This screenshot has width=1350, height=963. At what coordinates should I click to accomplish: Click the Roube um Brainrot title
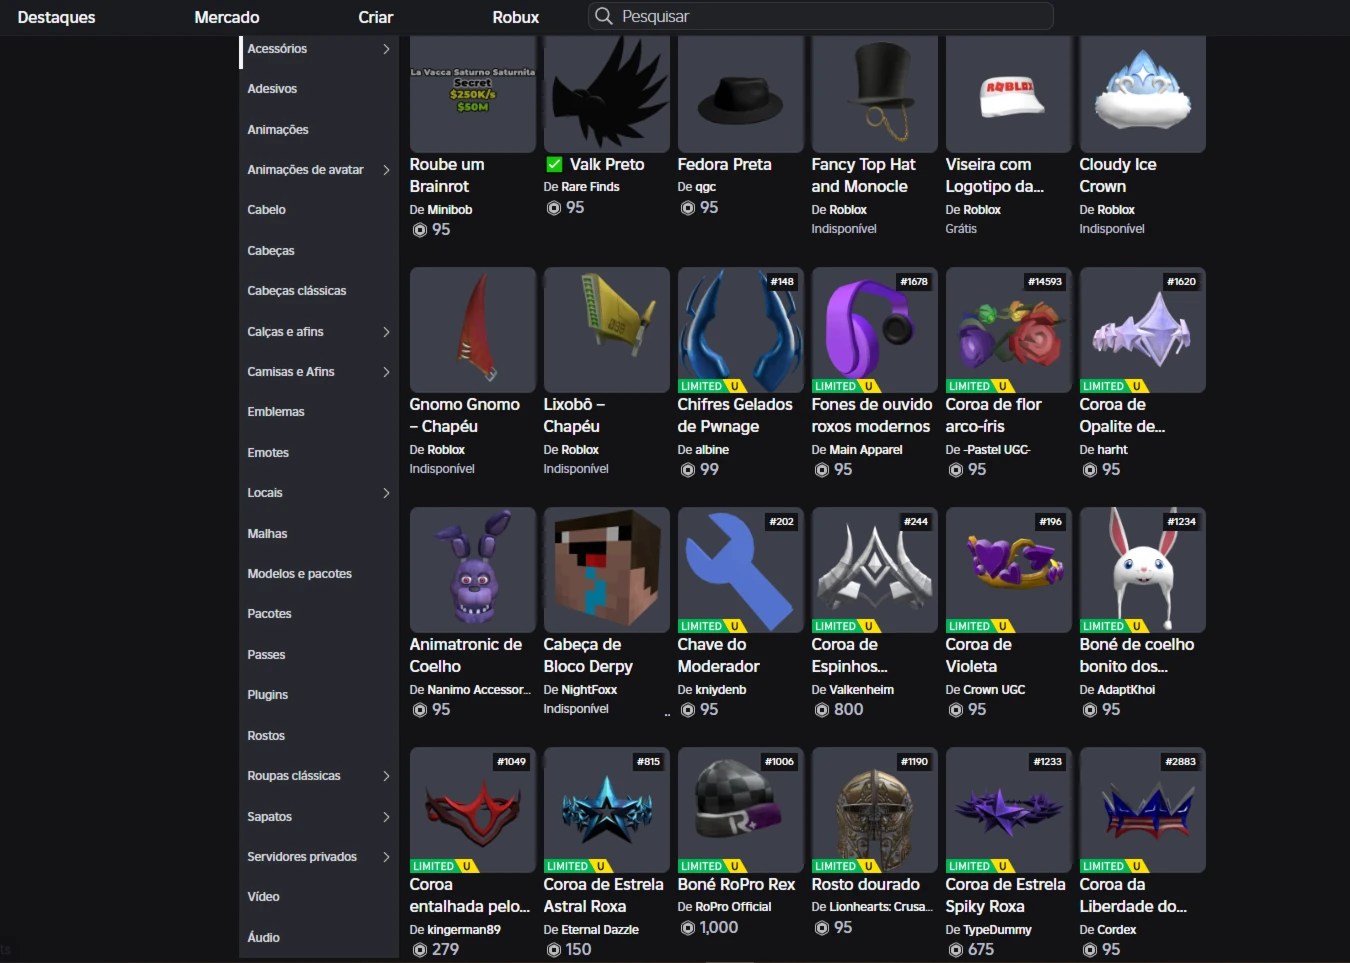point(447,175)
